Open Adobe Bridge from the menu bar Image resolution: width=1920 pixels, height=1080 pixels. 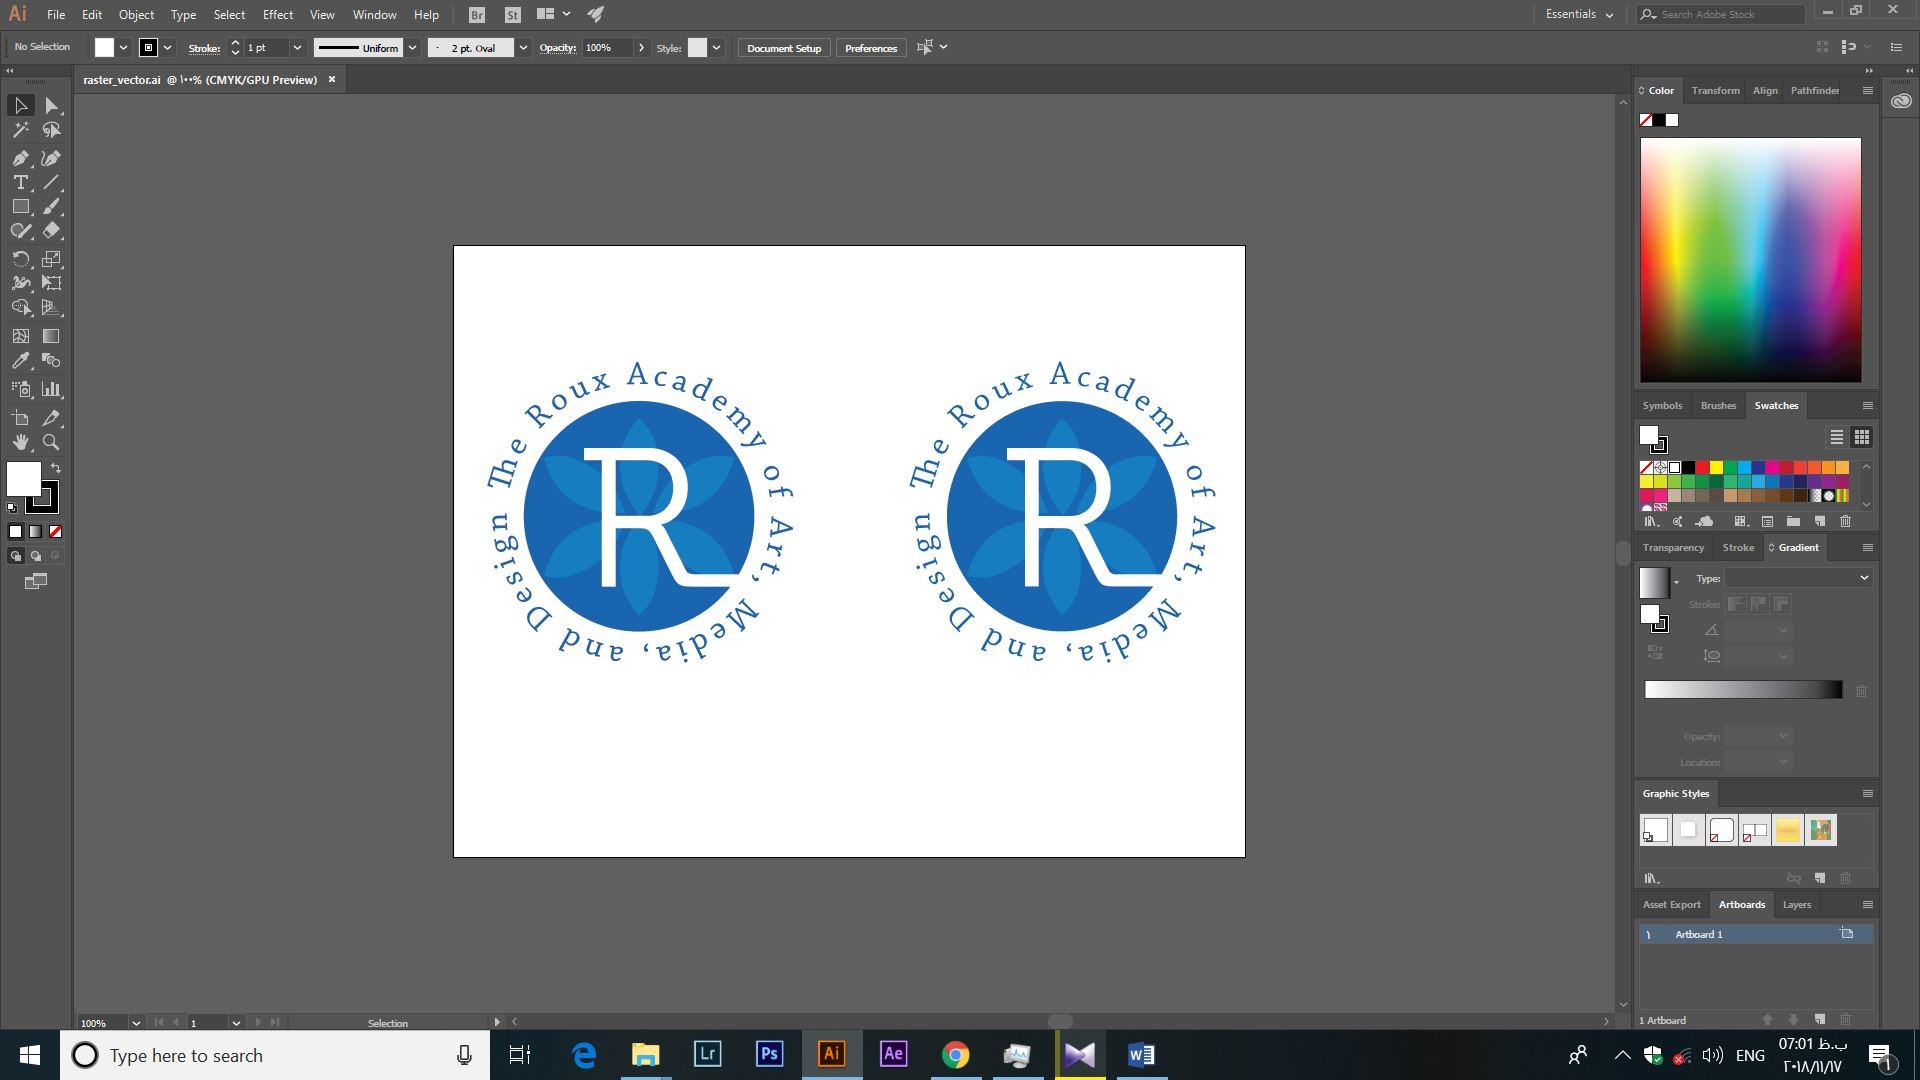(477, 15)
